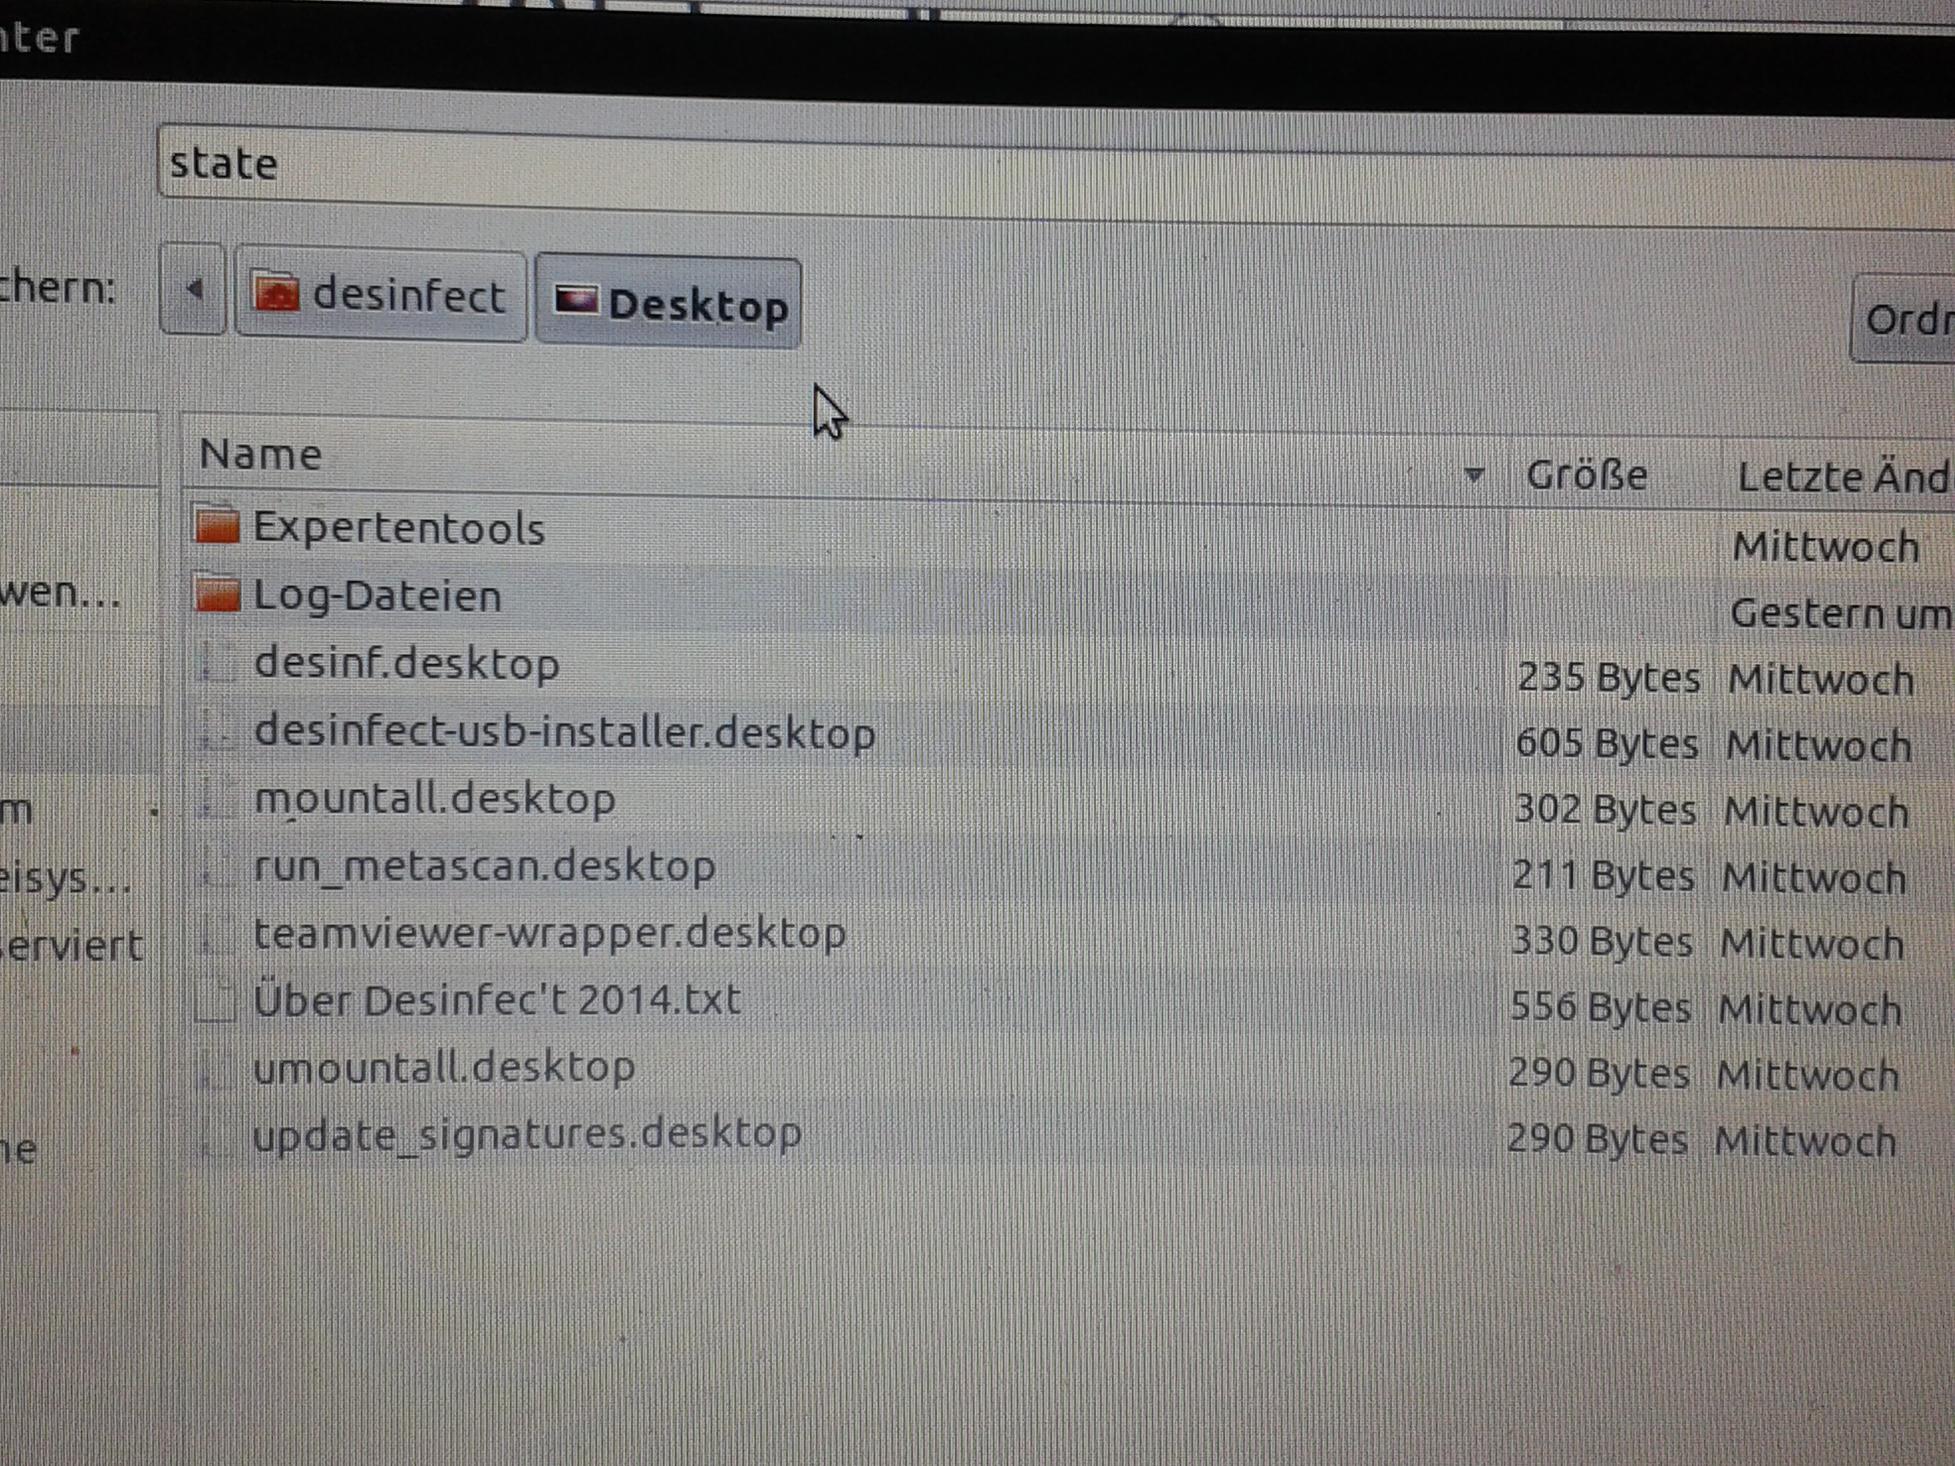
Task: Click the Expertentools folder icon
Action: [217, 525]
